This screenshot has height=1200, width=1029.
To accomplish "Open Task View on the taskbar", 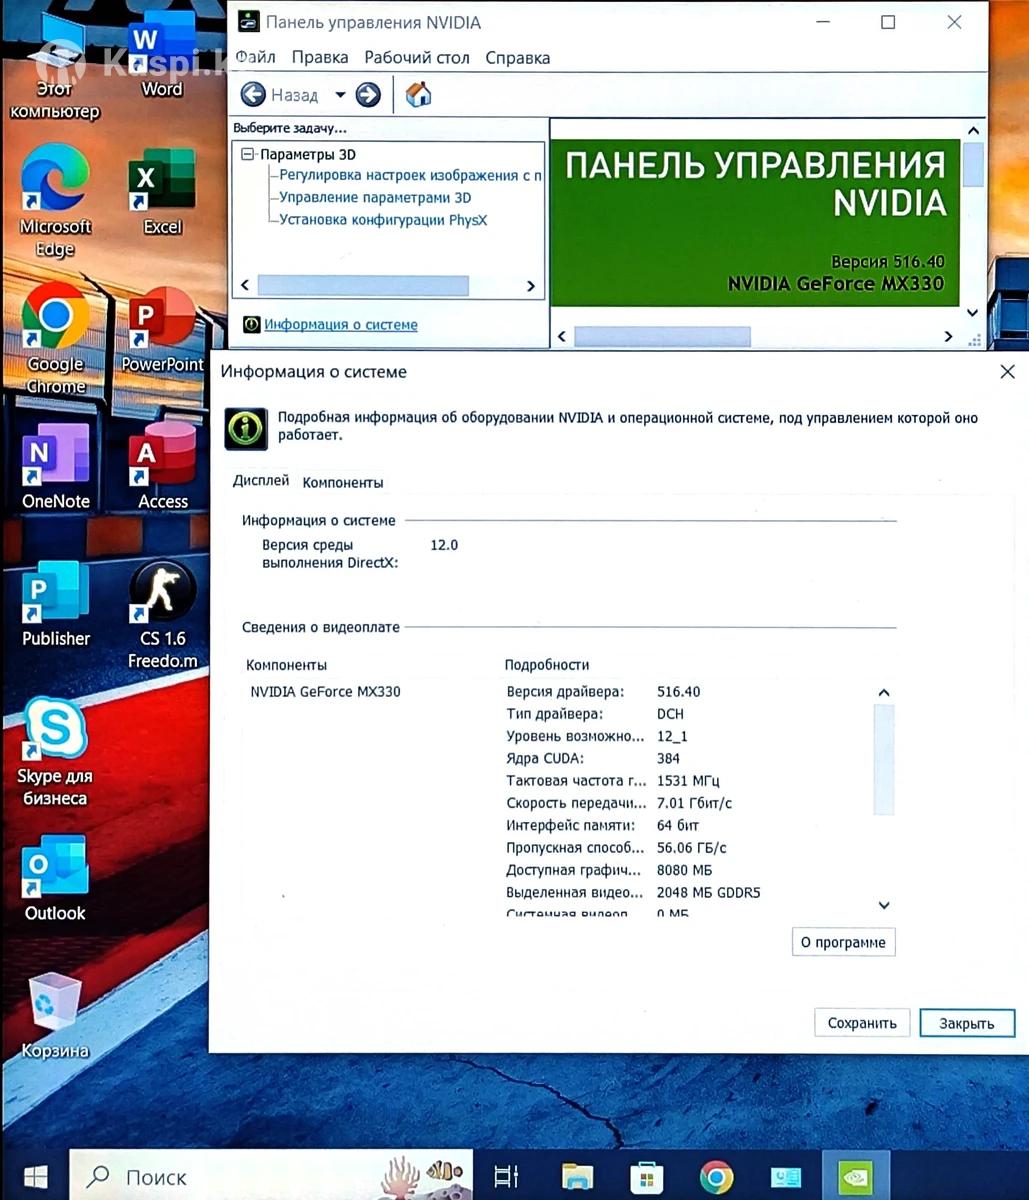I will 507,1177.
